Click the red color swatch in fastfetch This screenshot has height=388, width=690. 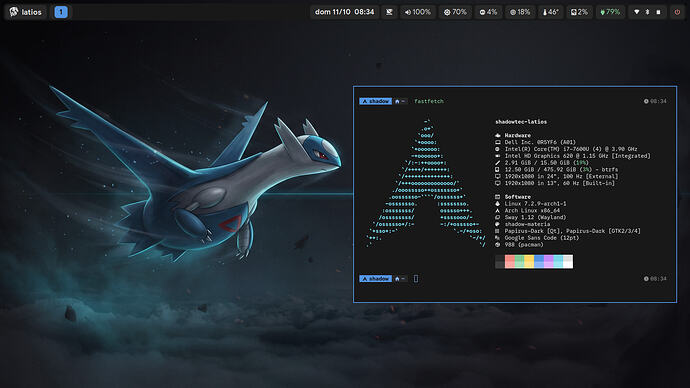pos(510,261)
